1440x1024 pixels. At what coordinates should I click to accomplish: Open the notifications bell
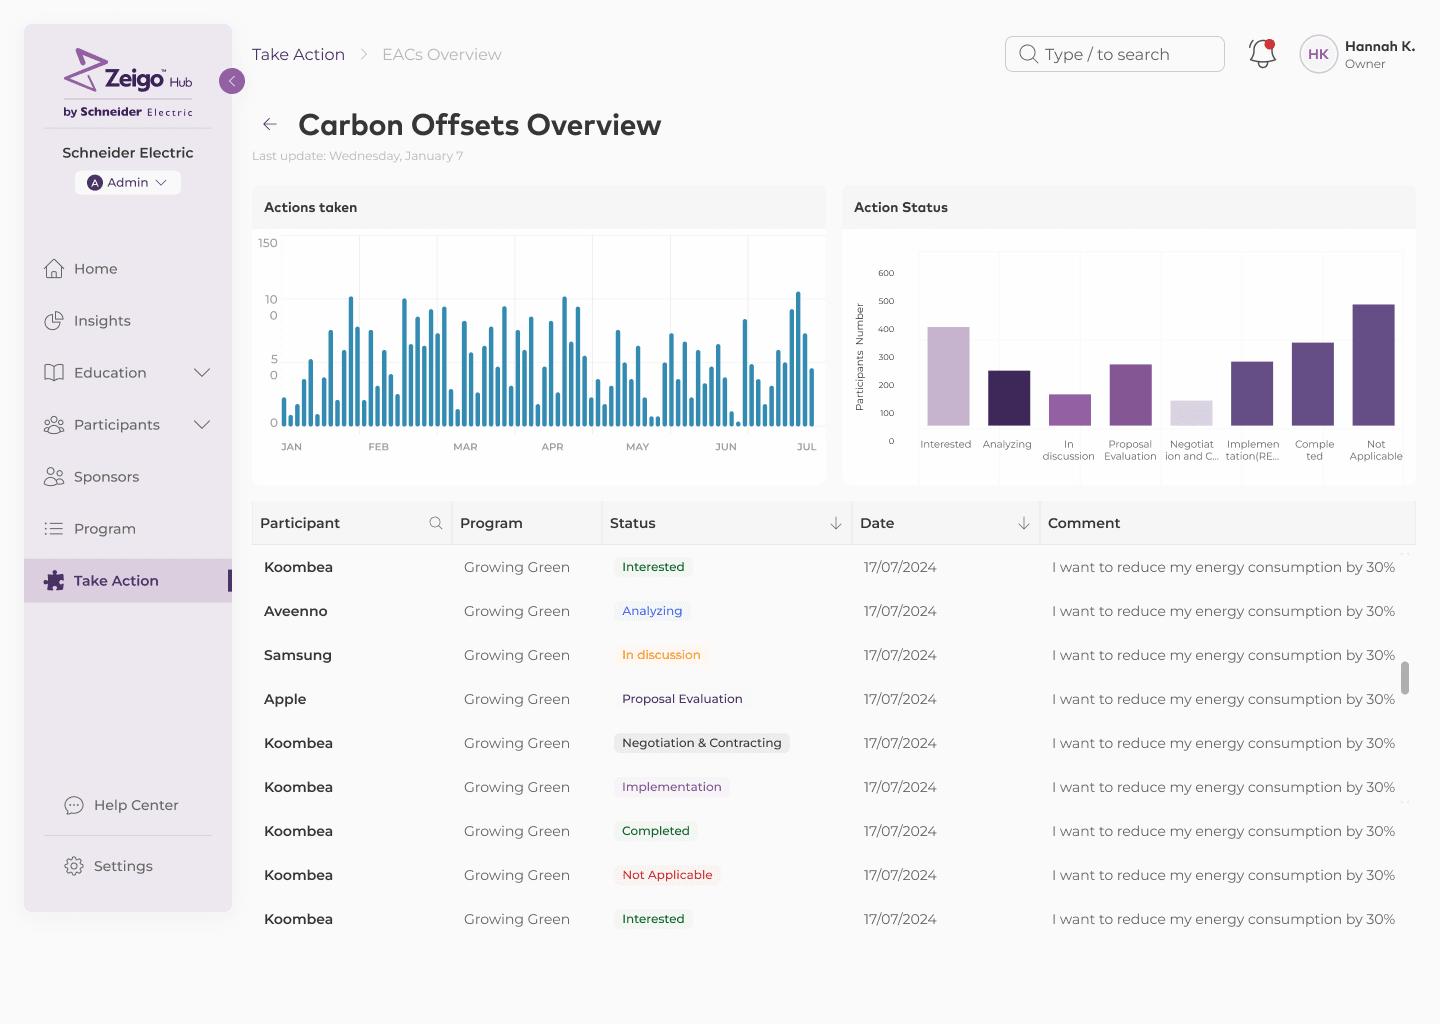pos(1262,54)
